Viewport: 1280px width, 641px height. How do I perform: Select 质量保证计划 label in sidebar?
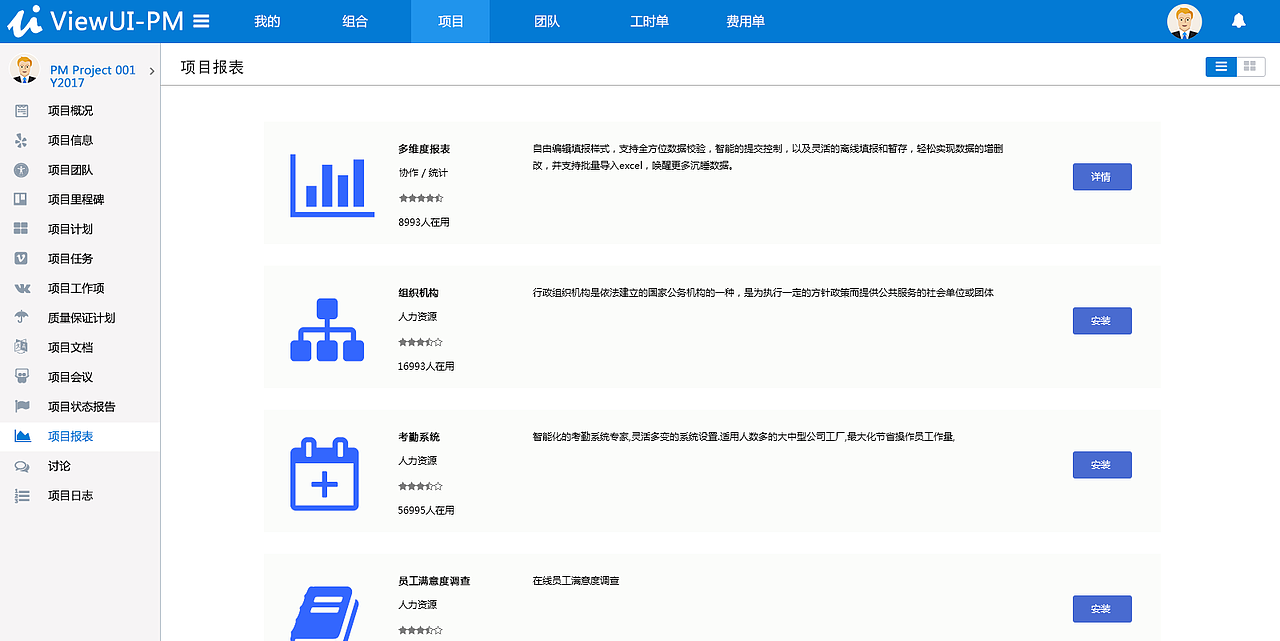coord(82,317)
